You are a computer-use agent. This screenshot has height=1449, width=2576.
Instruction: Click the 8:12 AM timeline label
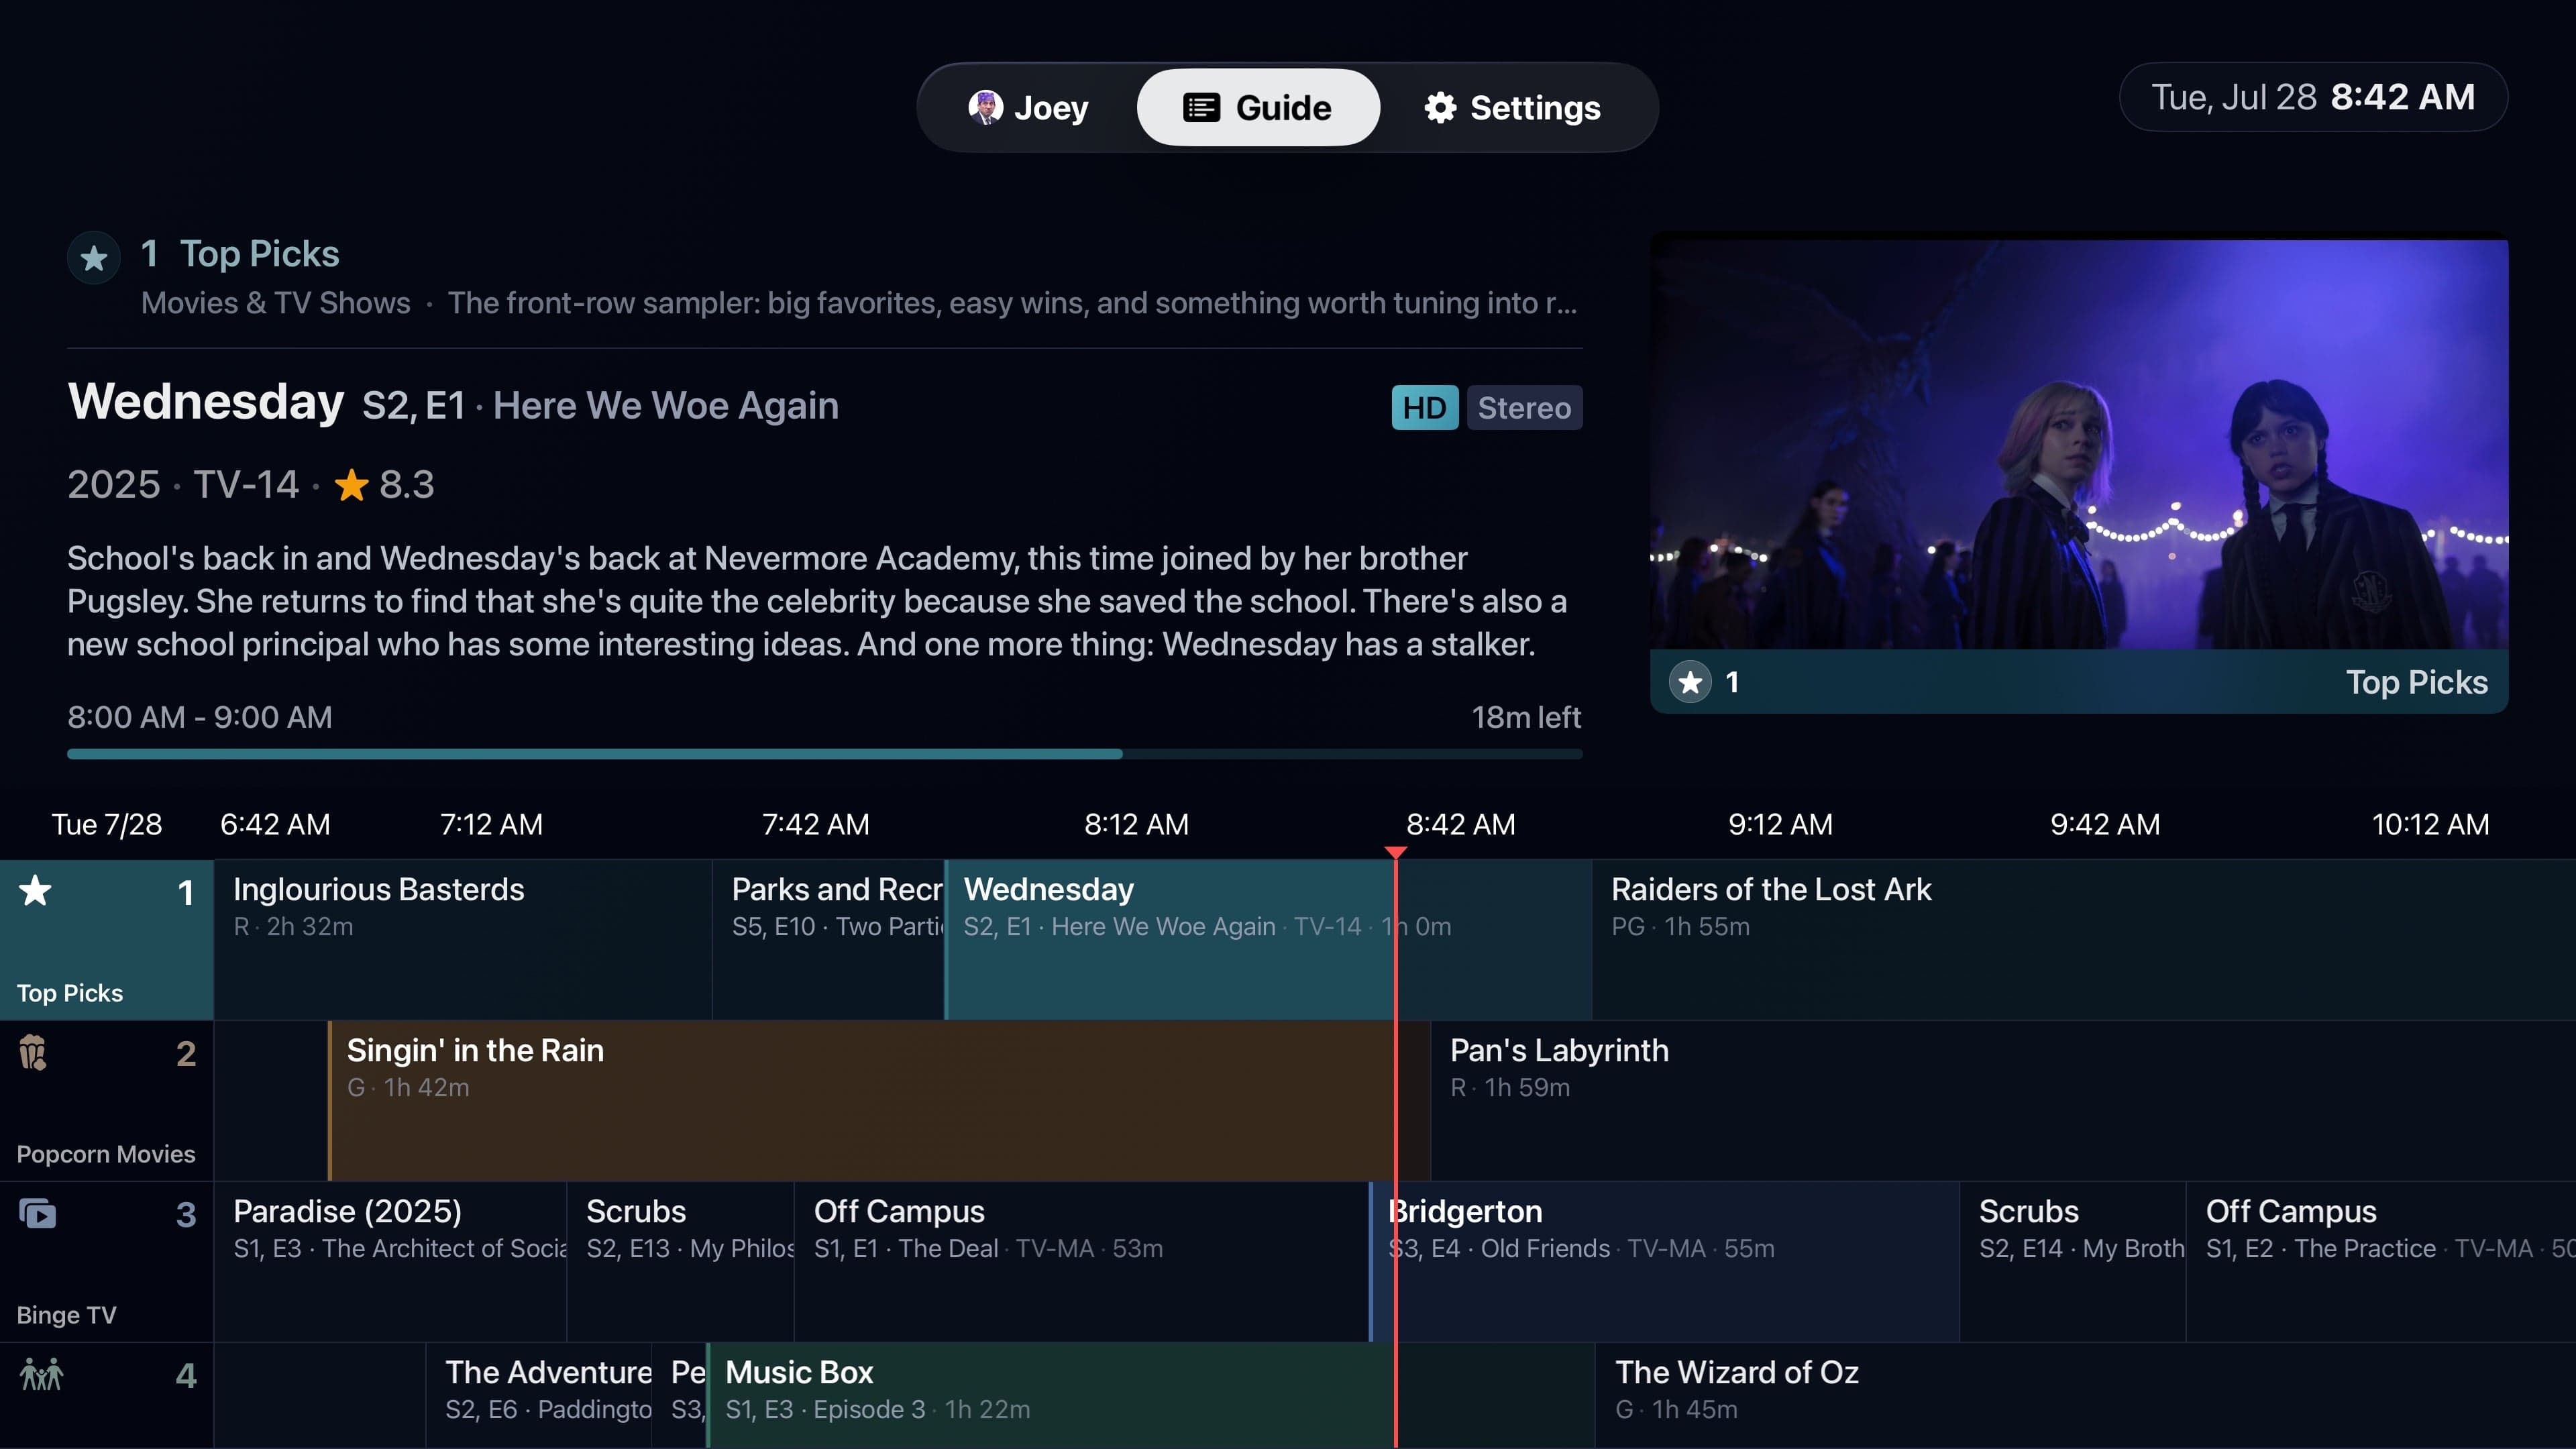click(1137, 824)
